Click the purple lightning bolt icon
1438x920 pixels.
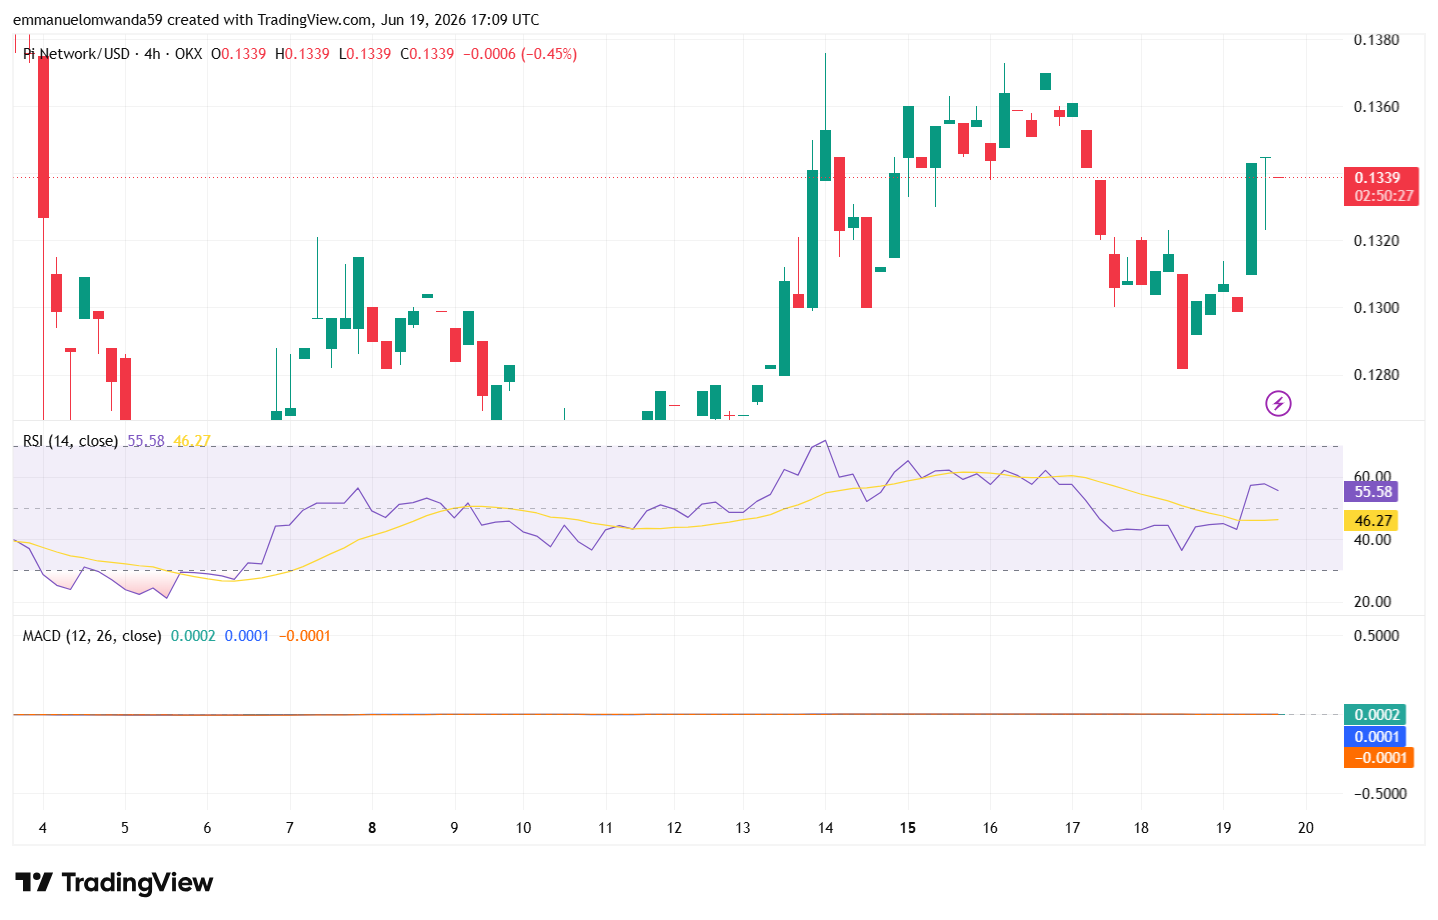1278,403
